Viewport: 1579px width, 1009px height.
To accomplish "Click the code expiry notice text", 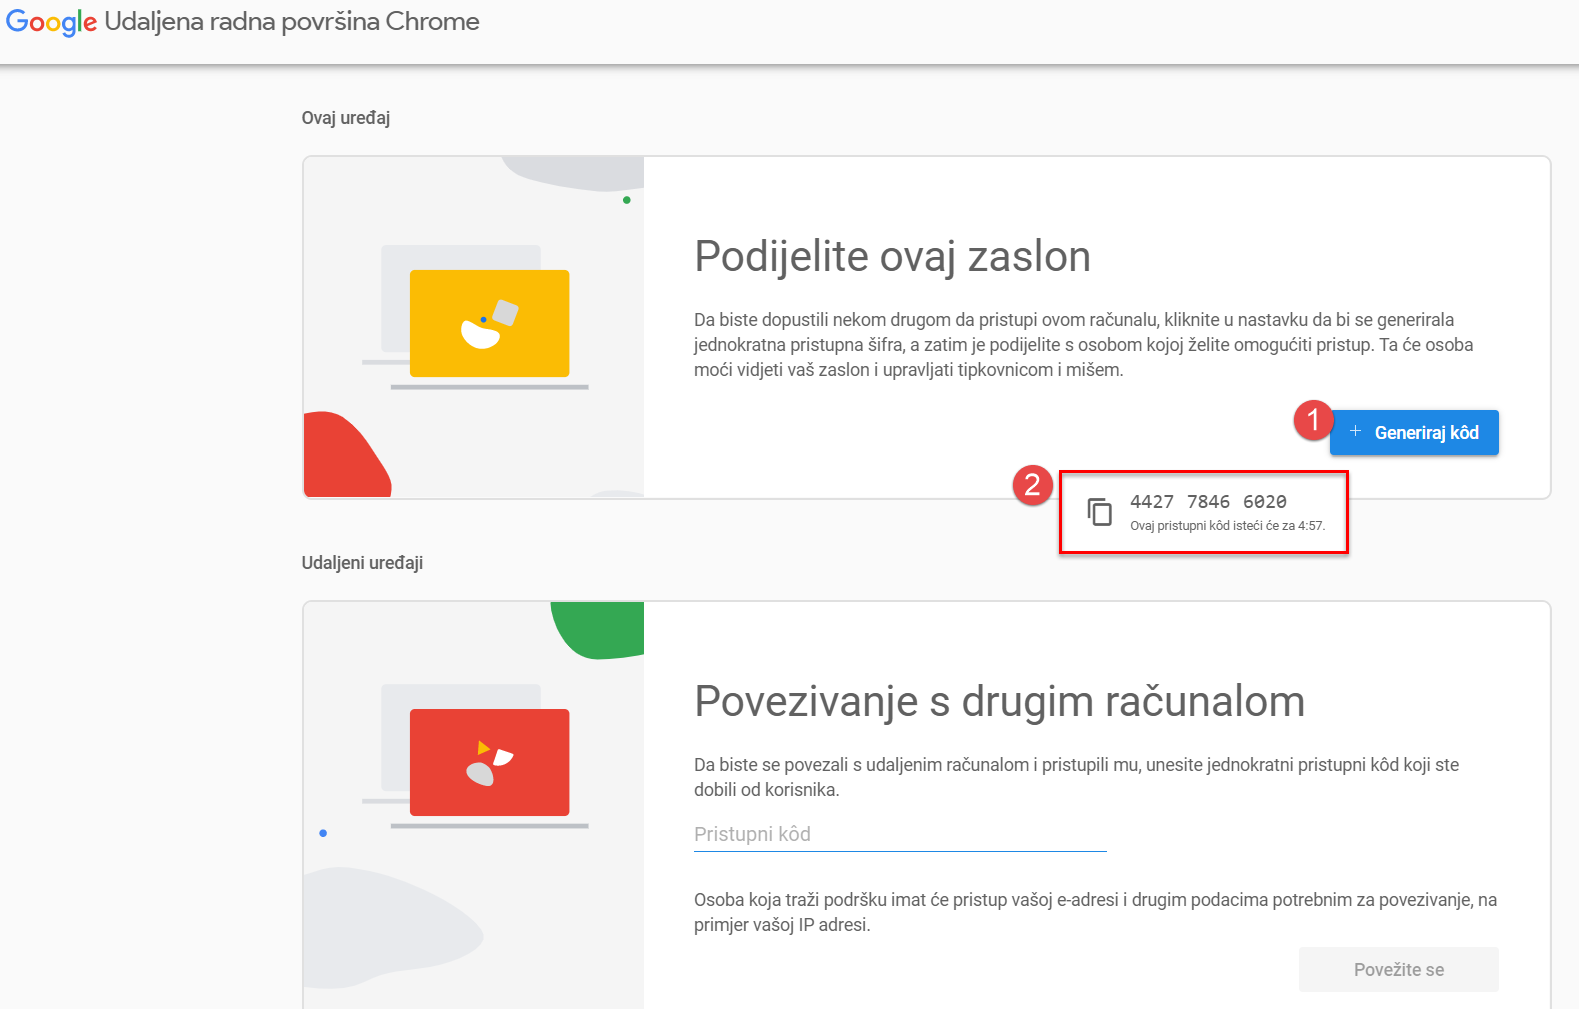I will click(x=1227, y=526).
